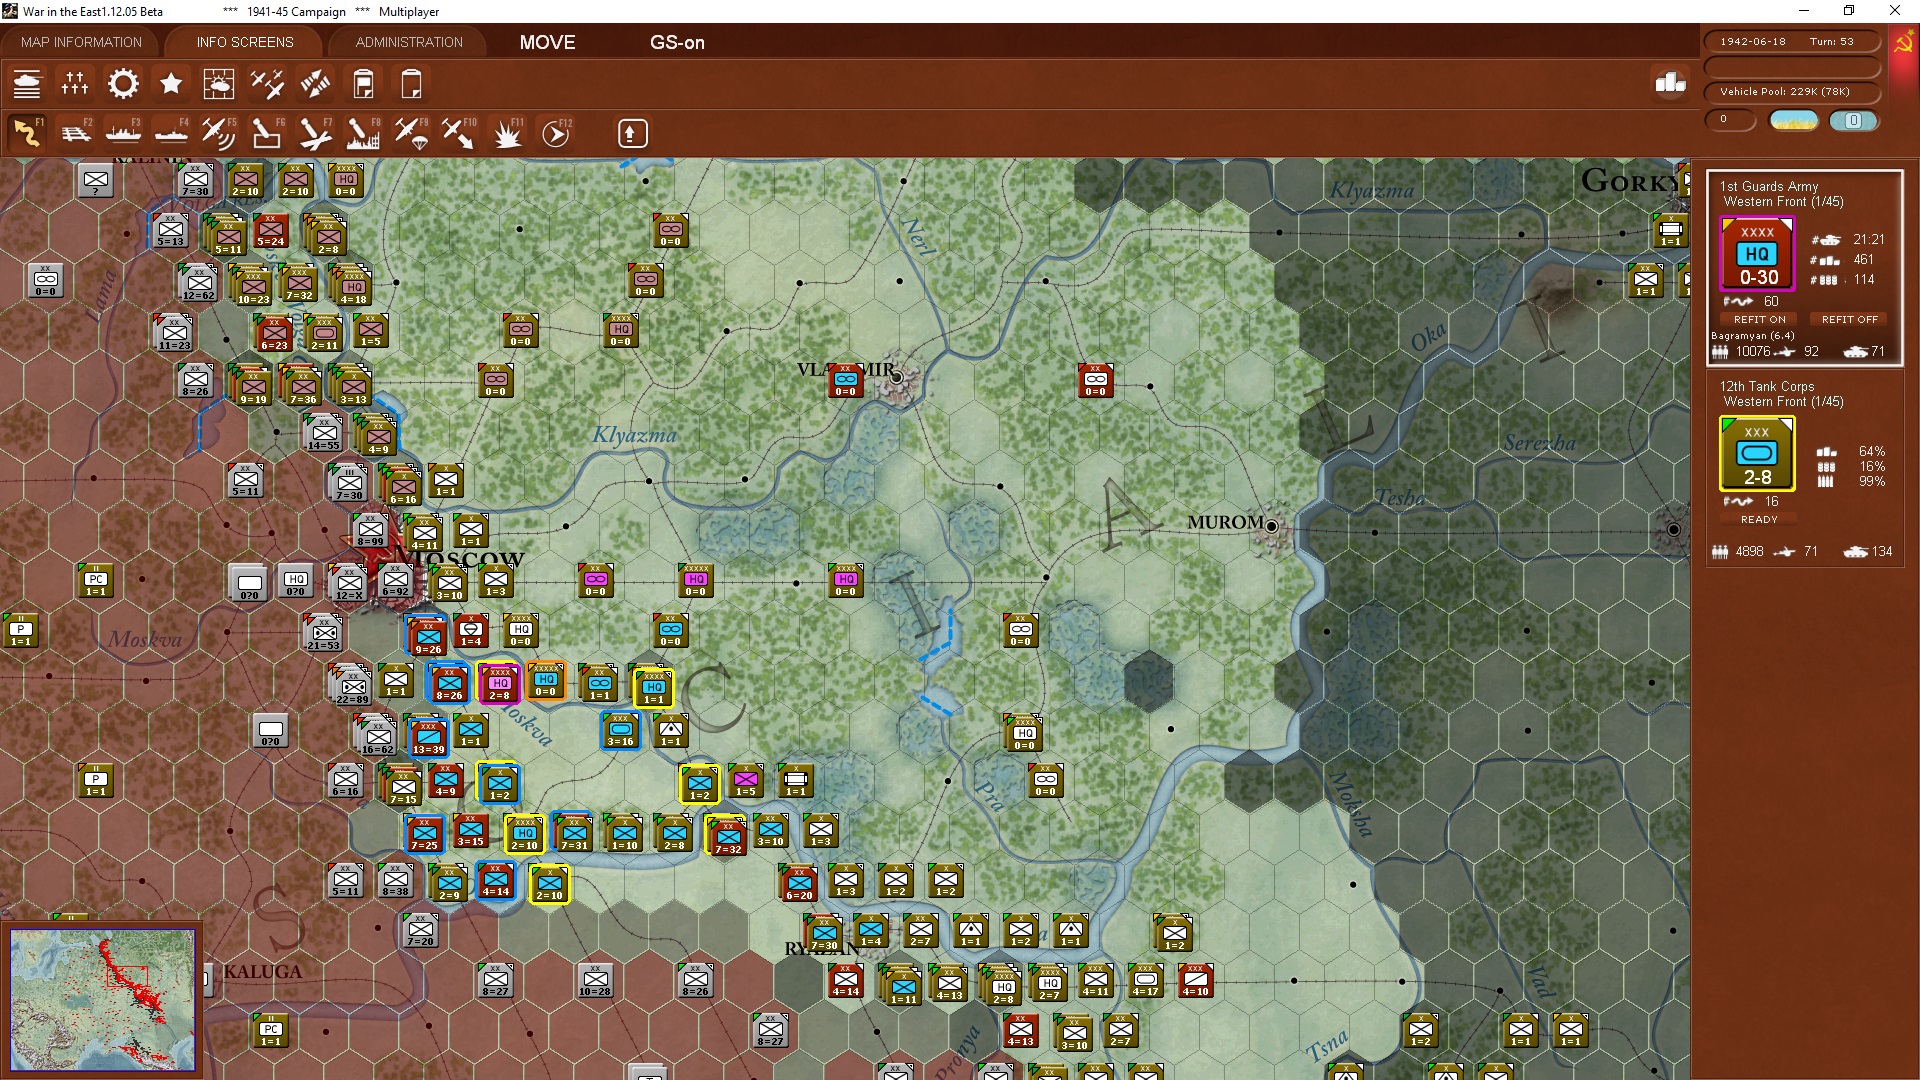
Task: Enable REFIT ON for 1st Guards Army
Action: [x=1759, y=319]
